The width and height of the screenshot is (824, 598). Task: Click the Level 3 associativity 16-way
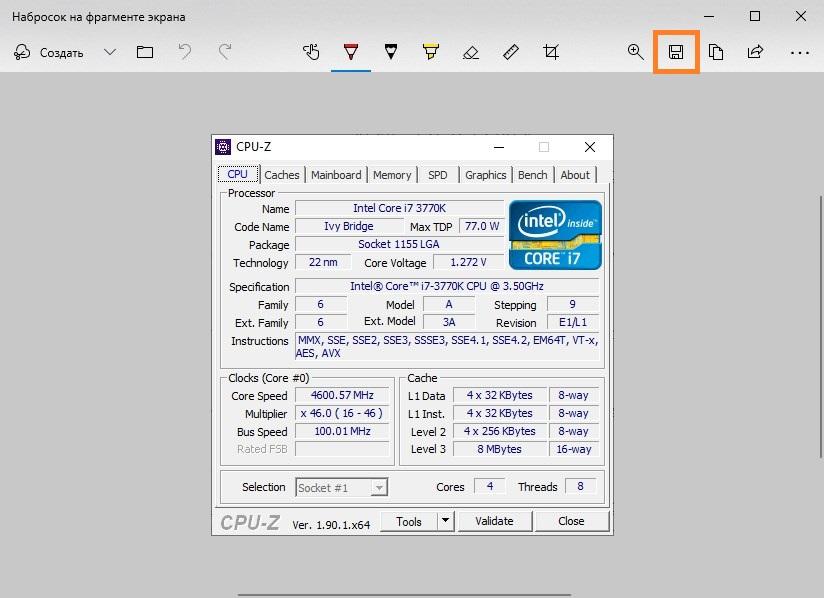coord(574,449)
